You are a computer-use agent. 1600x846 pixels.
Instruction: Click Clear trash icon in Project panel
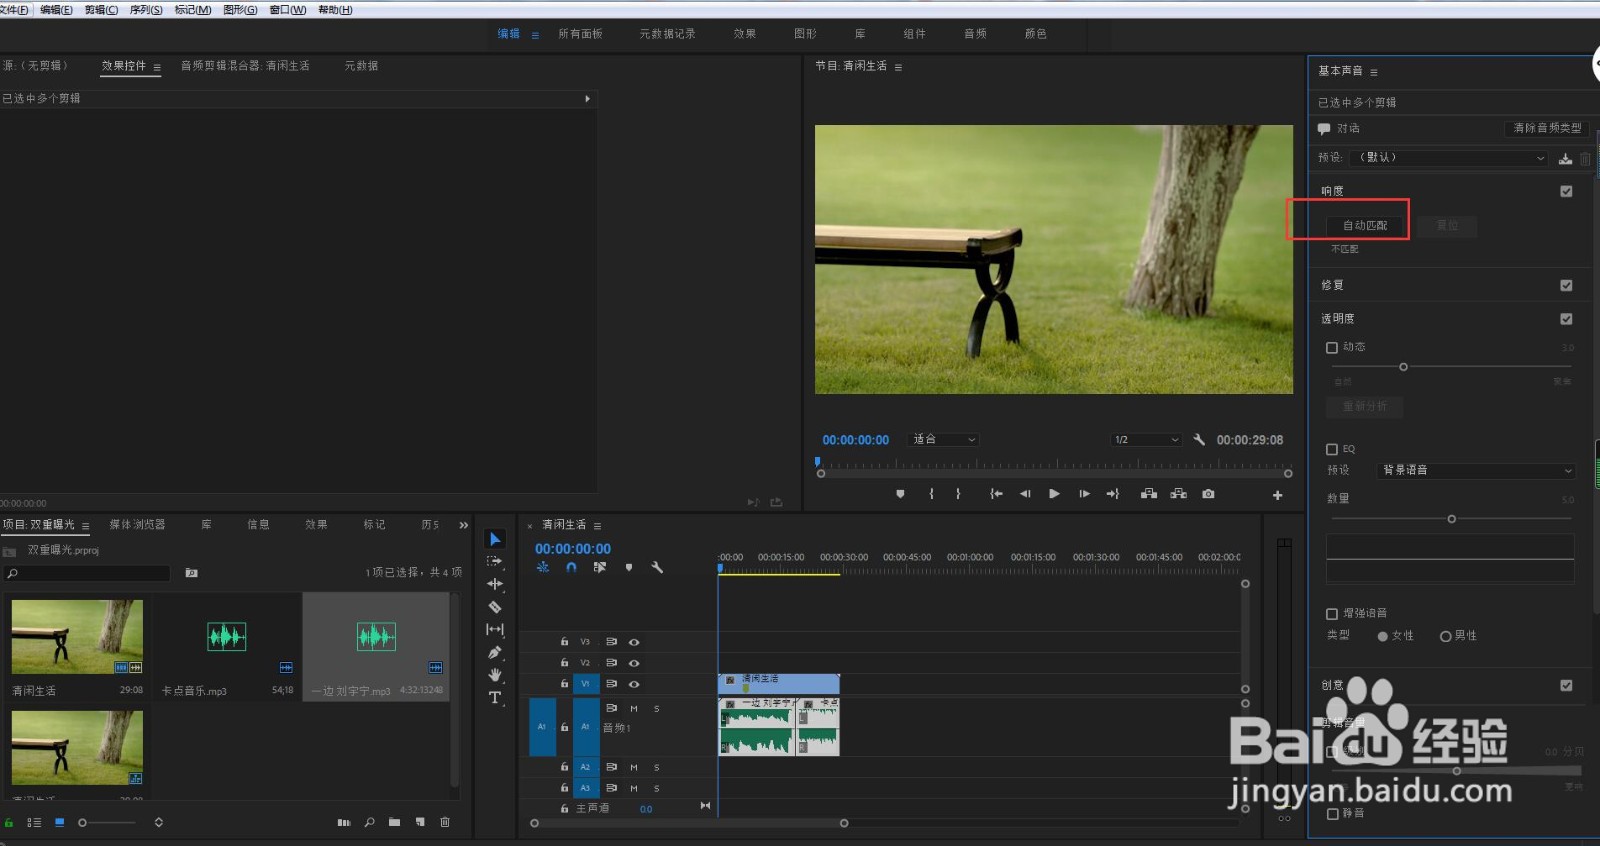tap(445, 822)
